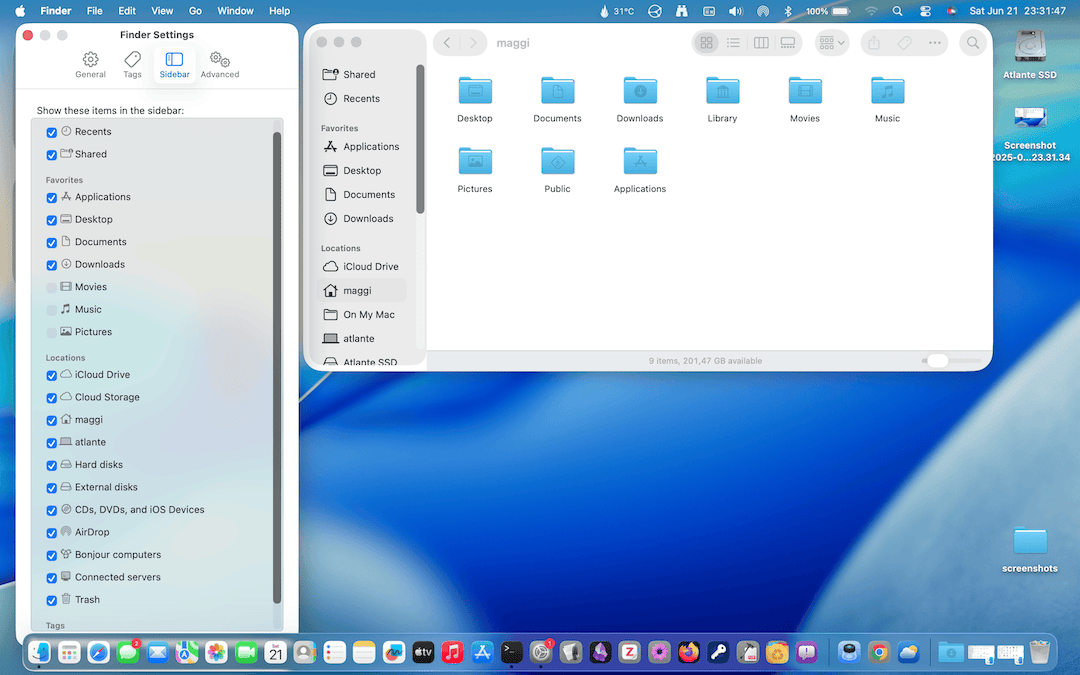Switch to list view in Finder toolbar

(x=733, y=43)
